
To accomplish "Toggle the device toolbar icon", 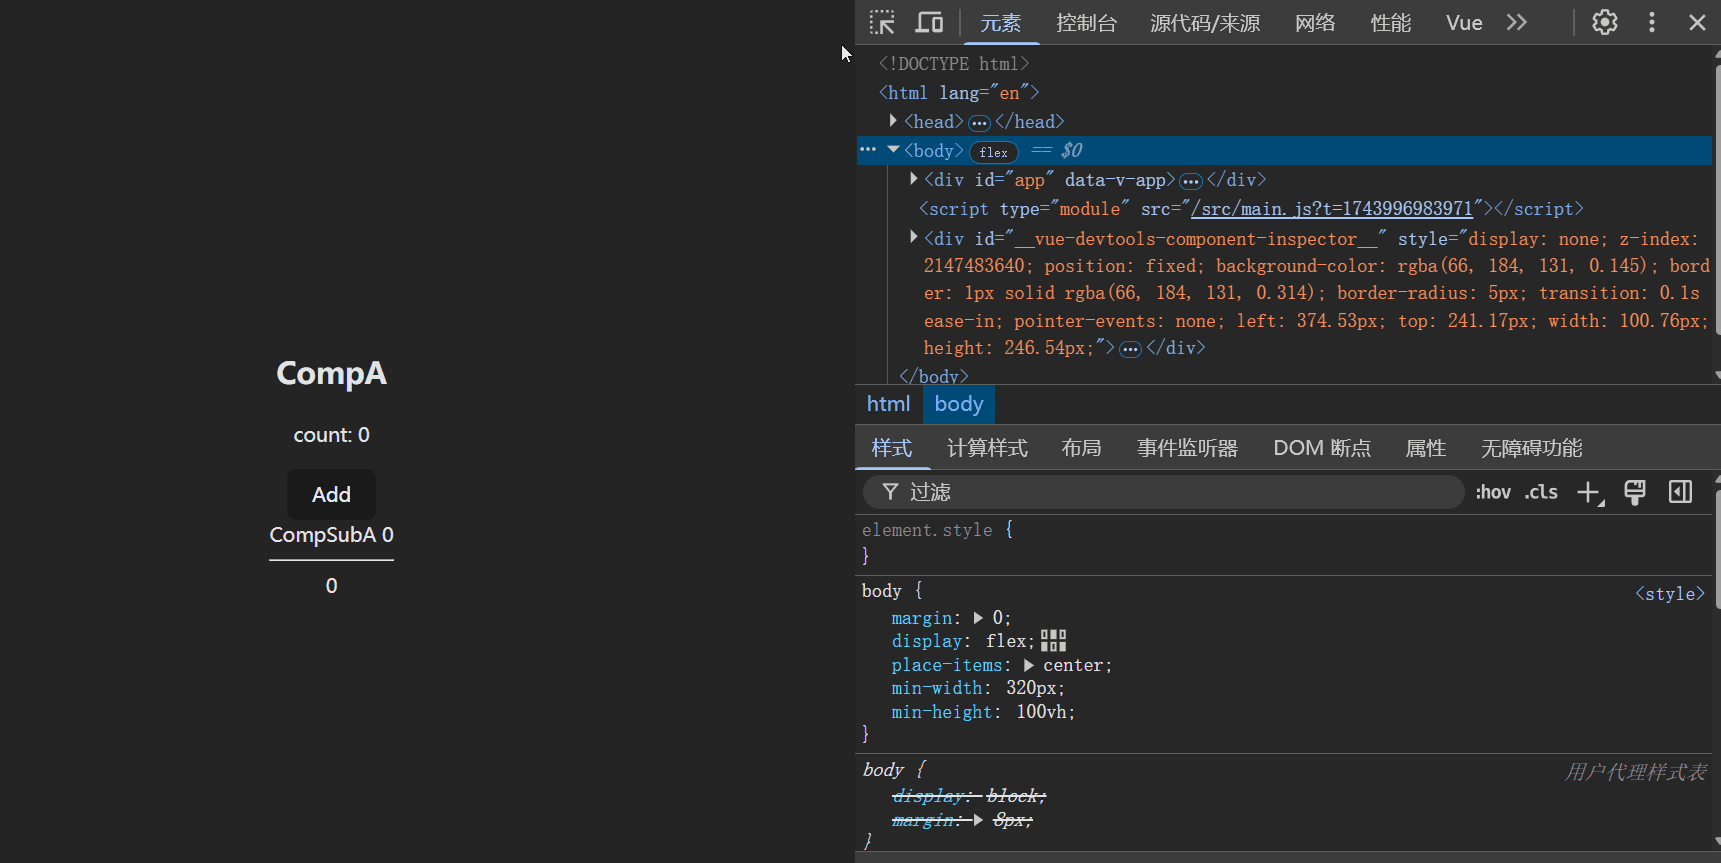I will (929, 22).
